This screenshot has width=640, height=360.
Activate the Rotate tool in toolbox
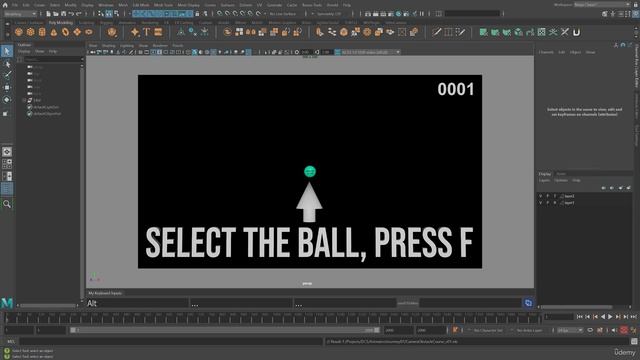click(7, 100)
